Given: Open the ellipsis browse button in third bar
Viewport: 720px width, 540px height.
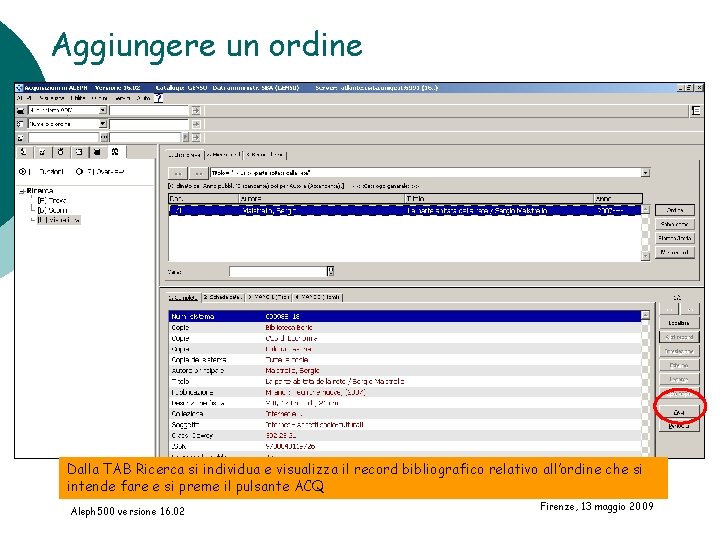Looking at the screenshot, I should click(x=104, y=137).
